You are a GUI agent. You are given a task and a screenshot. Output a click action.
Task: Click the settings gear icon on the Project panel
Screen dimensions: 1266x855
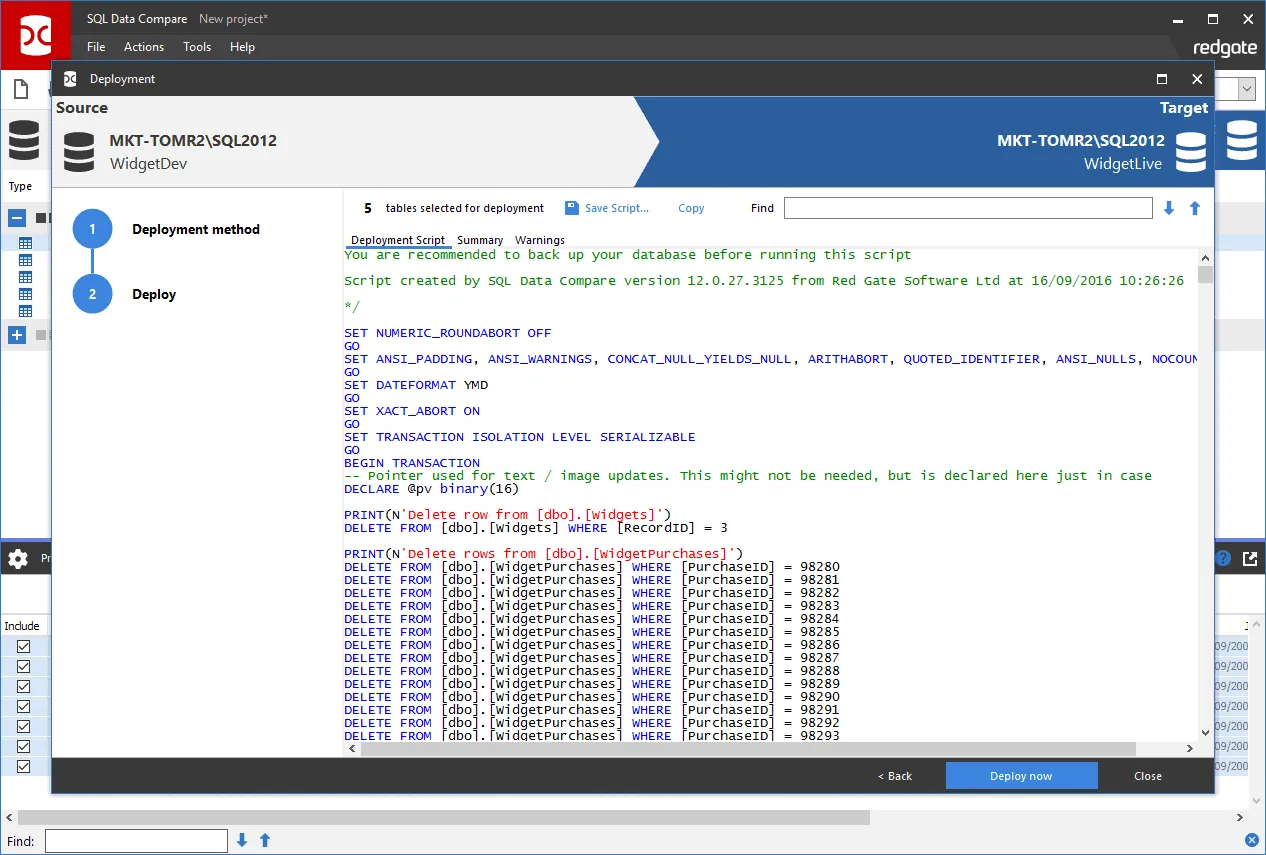(17, 559)
